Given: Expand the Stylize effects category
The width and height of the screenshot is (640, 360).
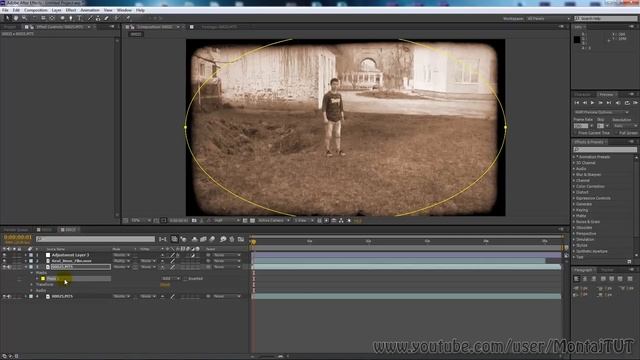Looking at the screenshot, I should pos(574,245).
